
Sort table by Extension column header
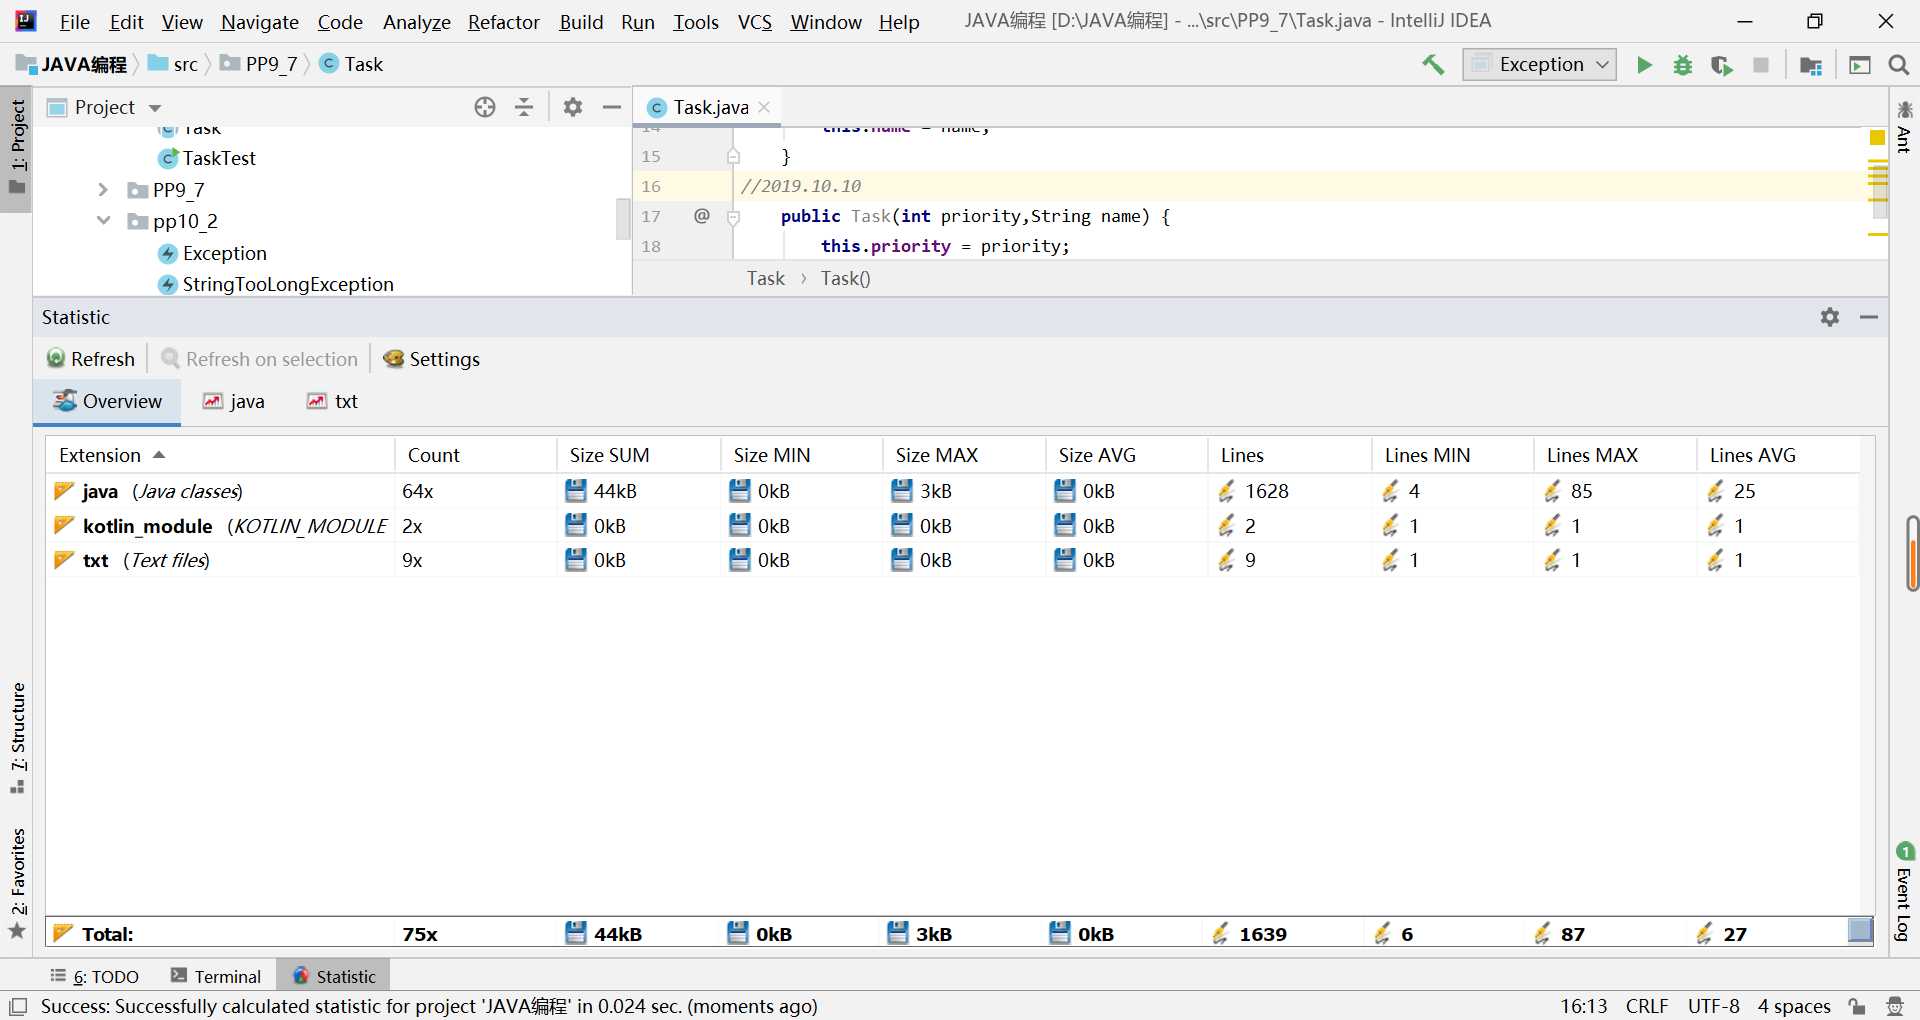point(220,455)
